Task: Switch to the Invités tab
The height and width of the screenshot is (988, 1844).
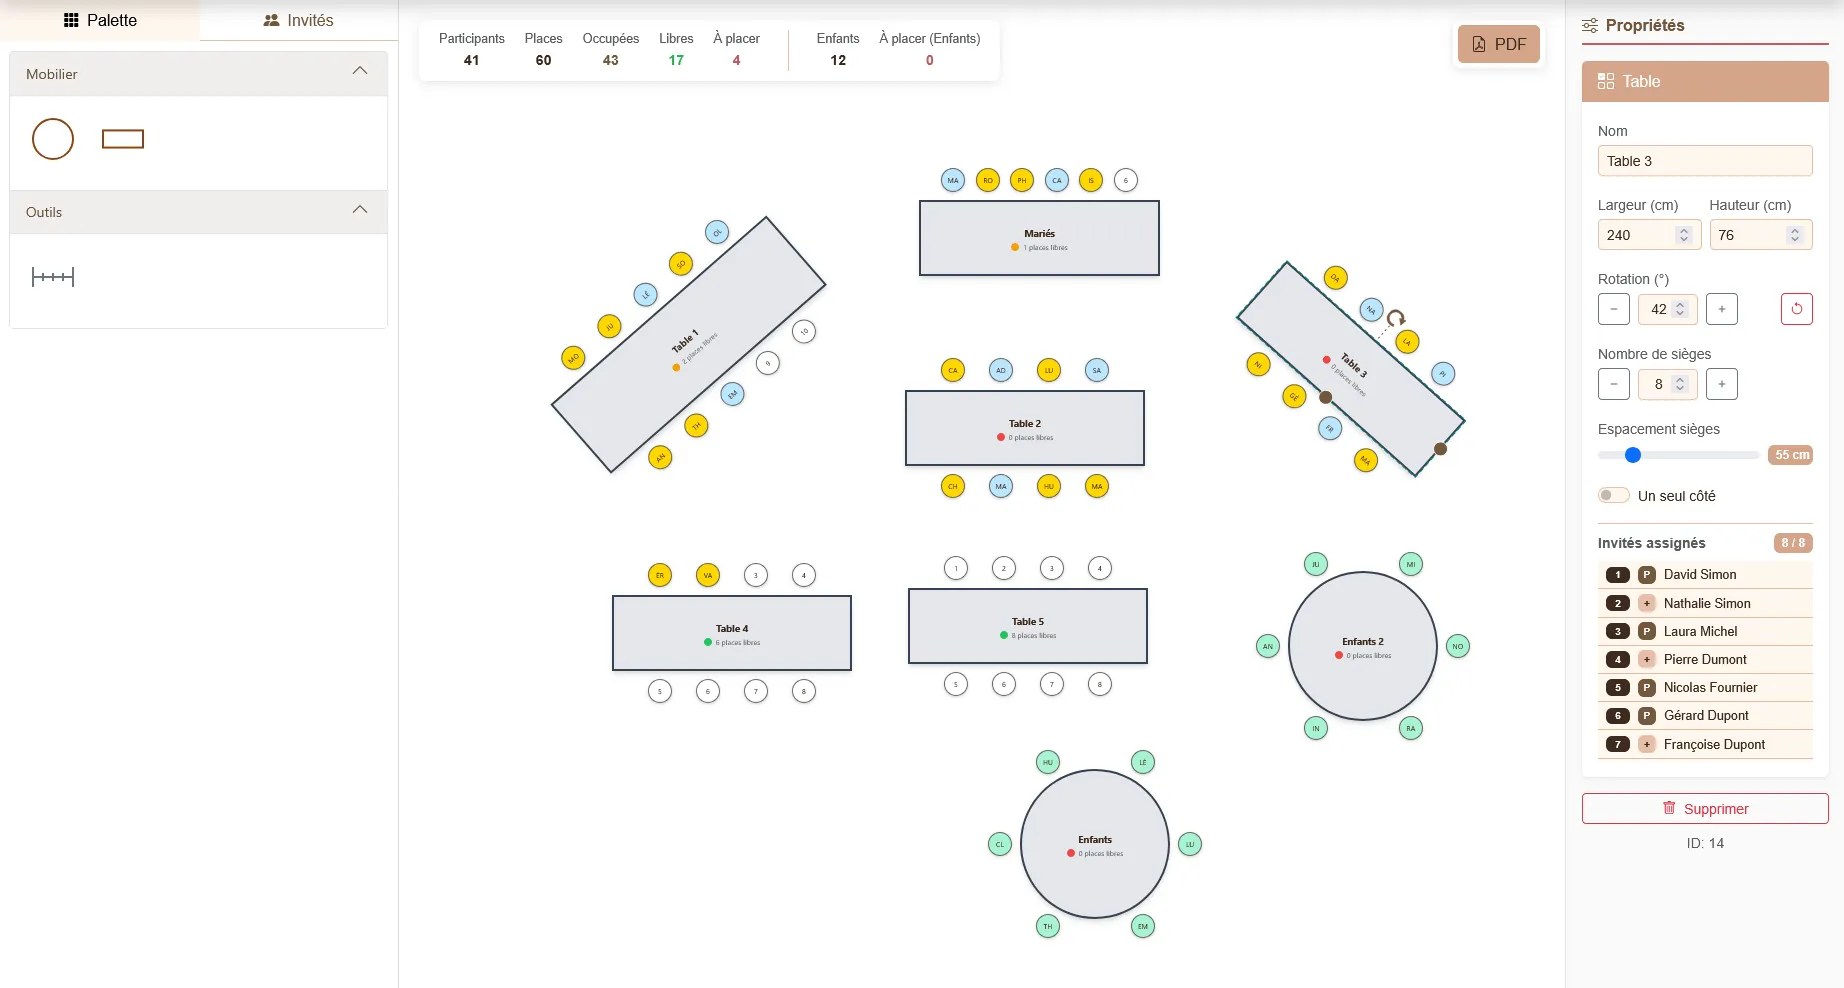Action: click(298, 19)
